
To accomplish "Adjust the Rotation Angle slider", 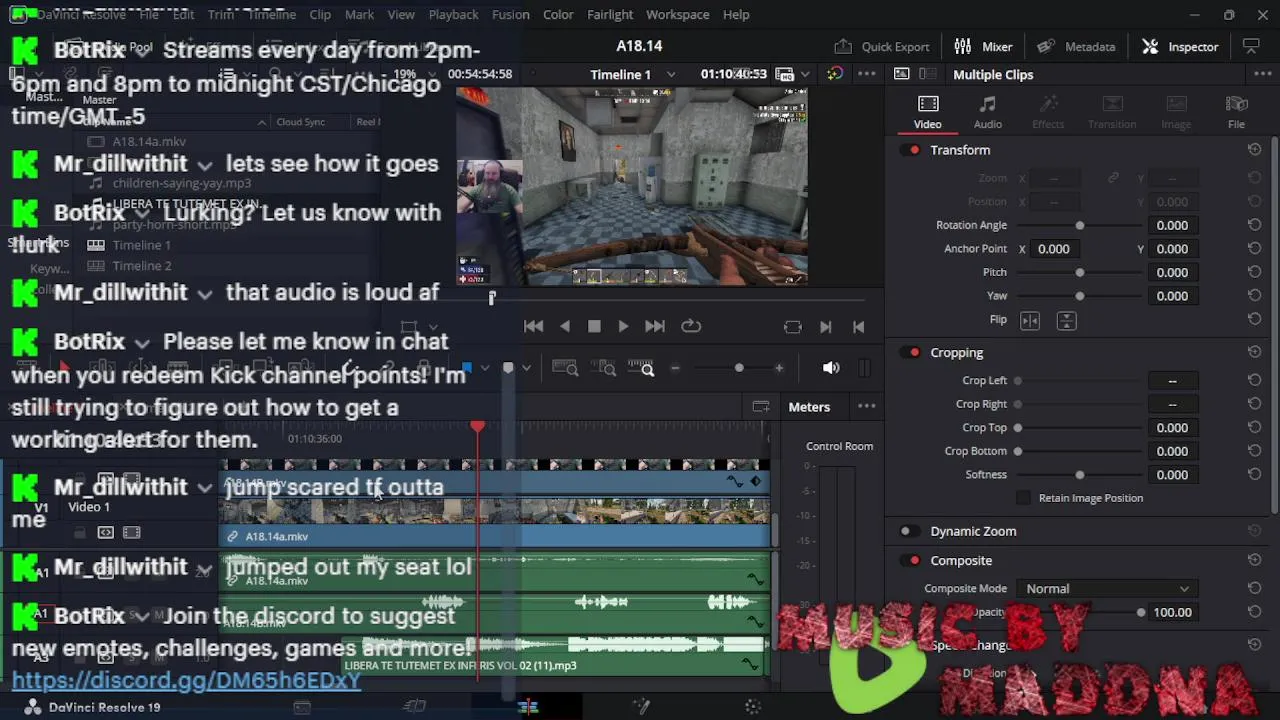I will pyautogui.click(x=1079, y=225).
